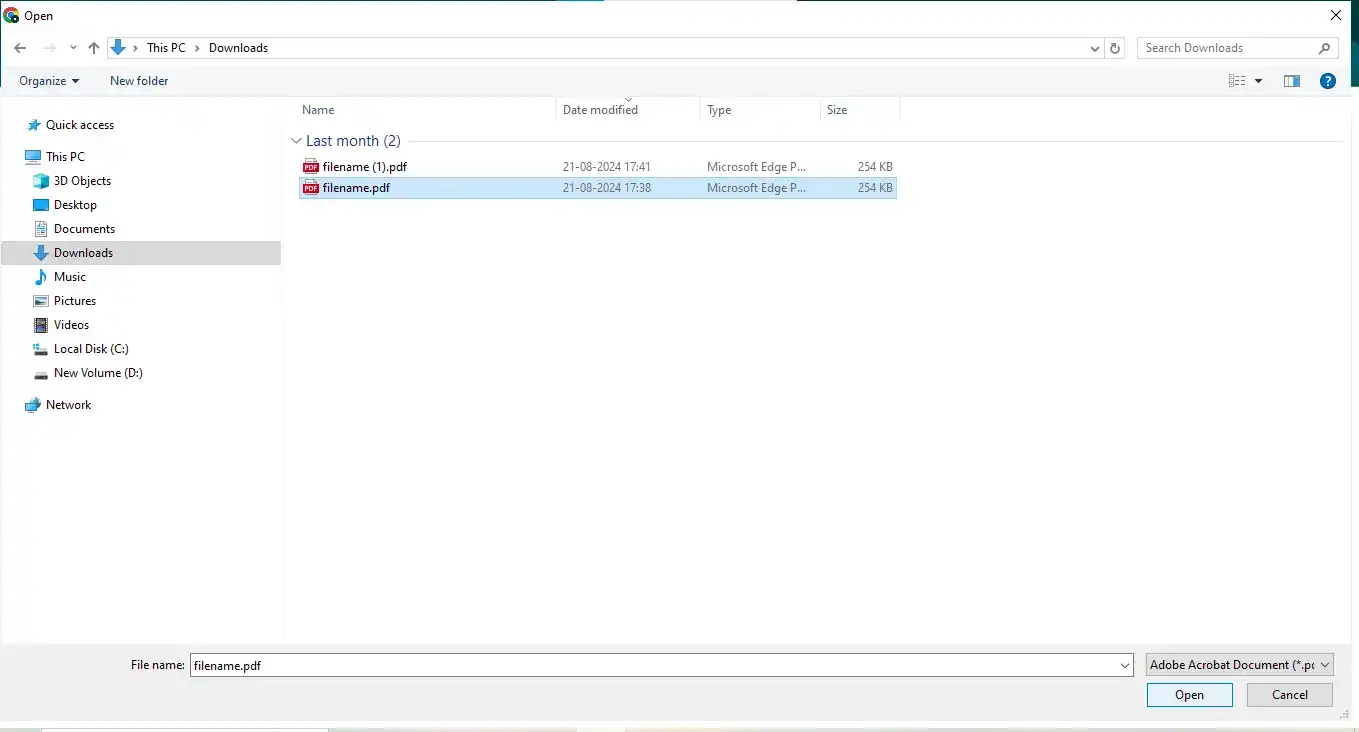Viewport: 1359px width, 732px height.
Task: Sort files by Size column header
Action: [x=837, y=110]
